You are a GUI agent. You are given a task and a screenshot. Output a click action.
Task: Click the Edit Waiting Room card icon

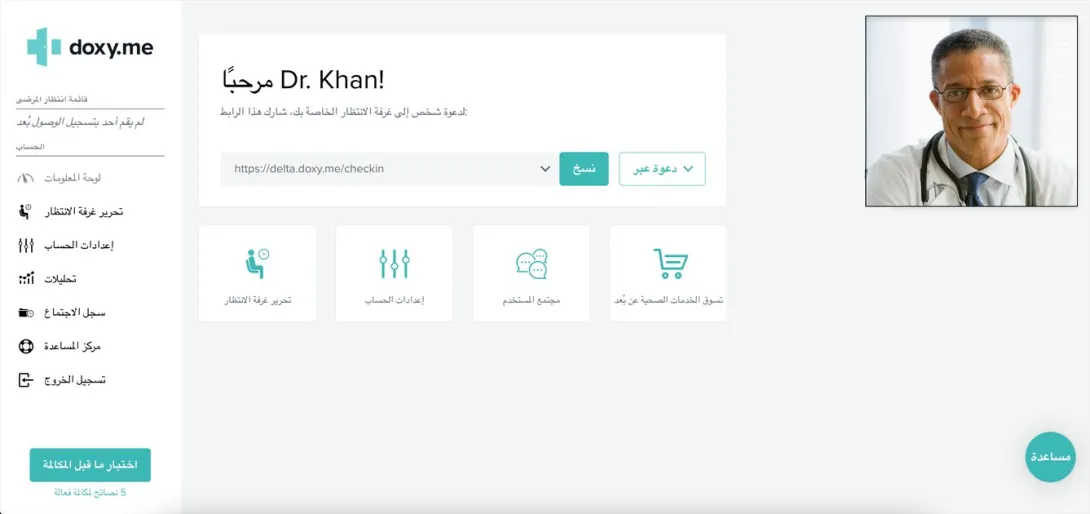pos(257,264)
